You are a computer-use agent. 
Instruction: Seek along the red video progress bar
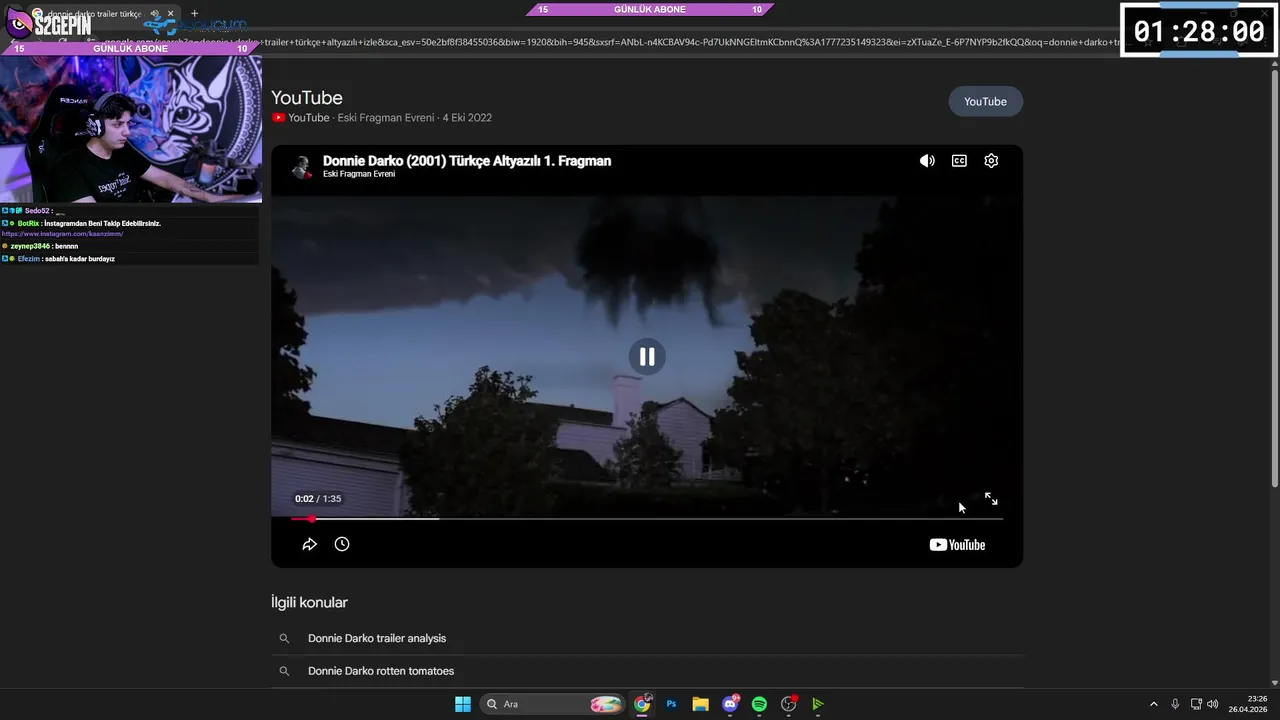pos(647,519)
